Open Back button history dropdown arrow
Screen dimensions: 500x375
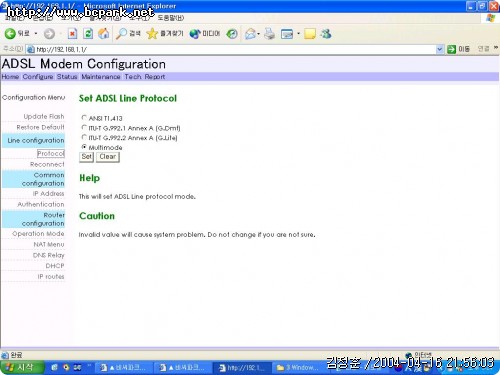(x=36, y=34)
